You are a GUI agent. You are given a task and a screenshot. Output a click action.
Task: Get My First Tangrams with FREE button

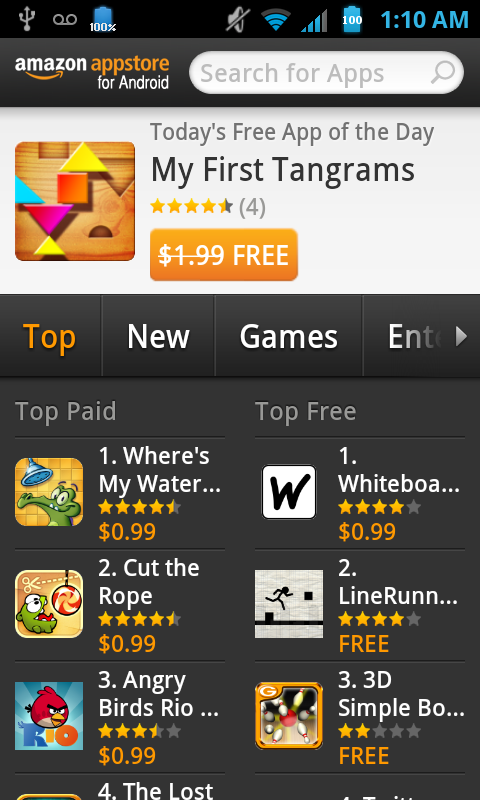[x=224, y=255]
